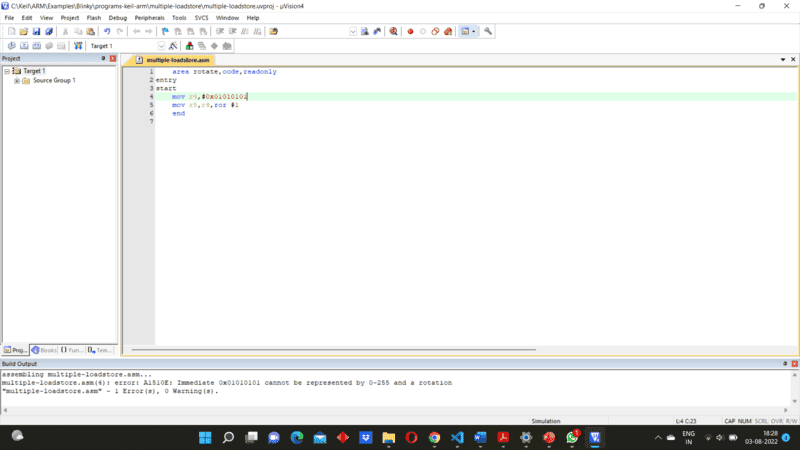Insert a breakpoint with red dot

tap(410, 32)
